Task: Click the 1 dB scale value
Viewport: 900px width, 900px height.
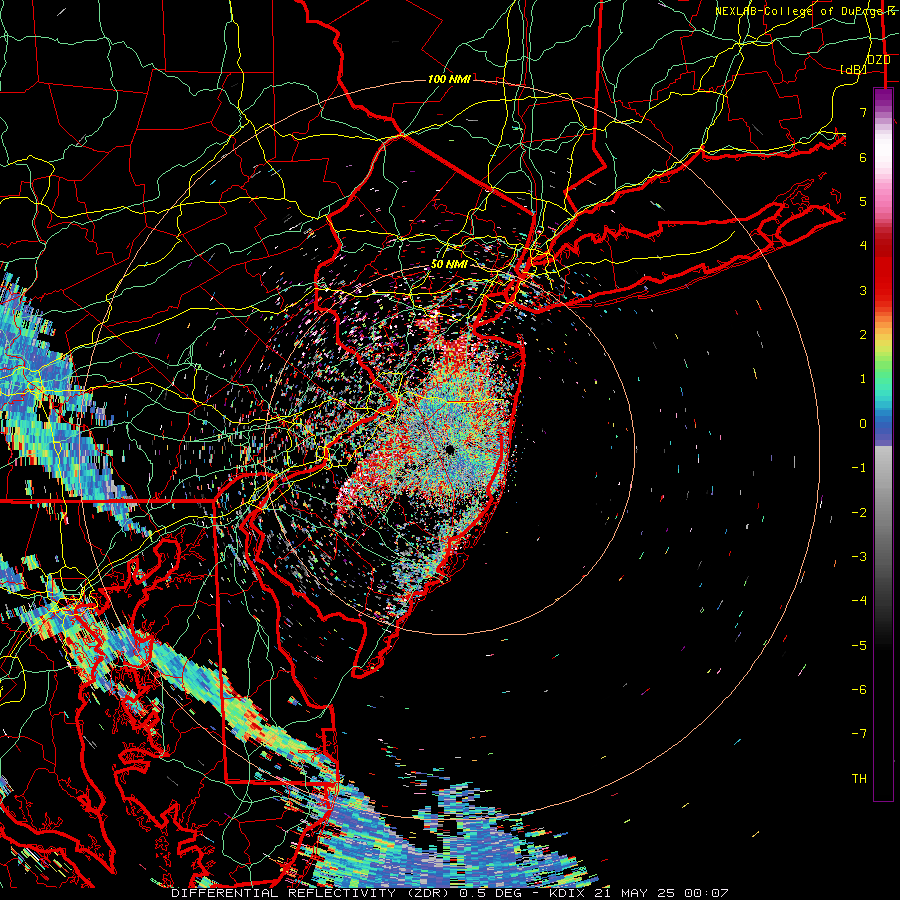Action: click(x=863, y=379)
